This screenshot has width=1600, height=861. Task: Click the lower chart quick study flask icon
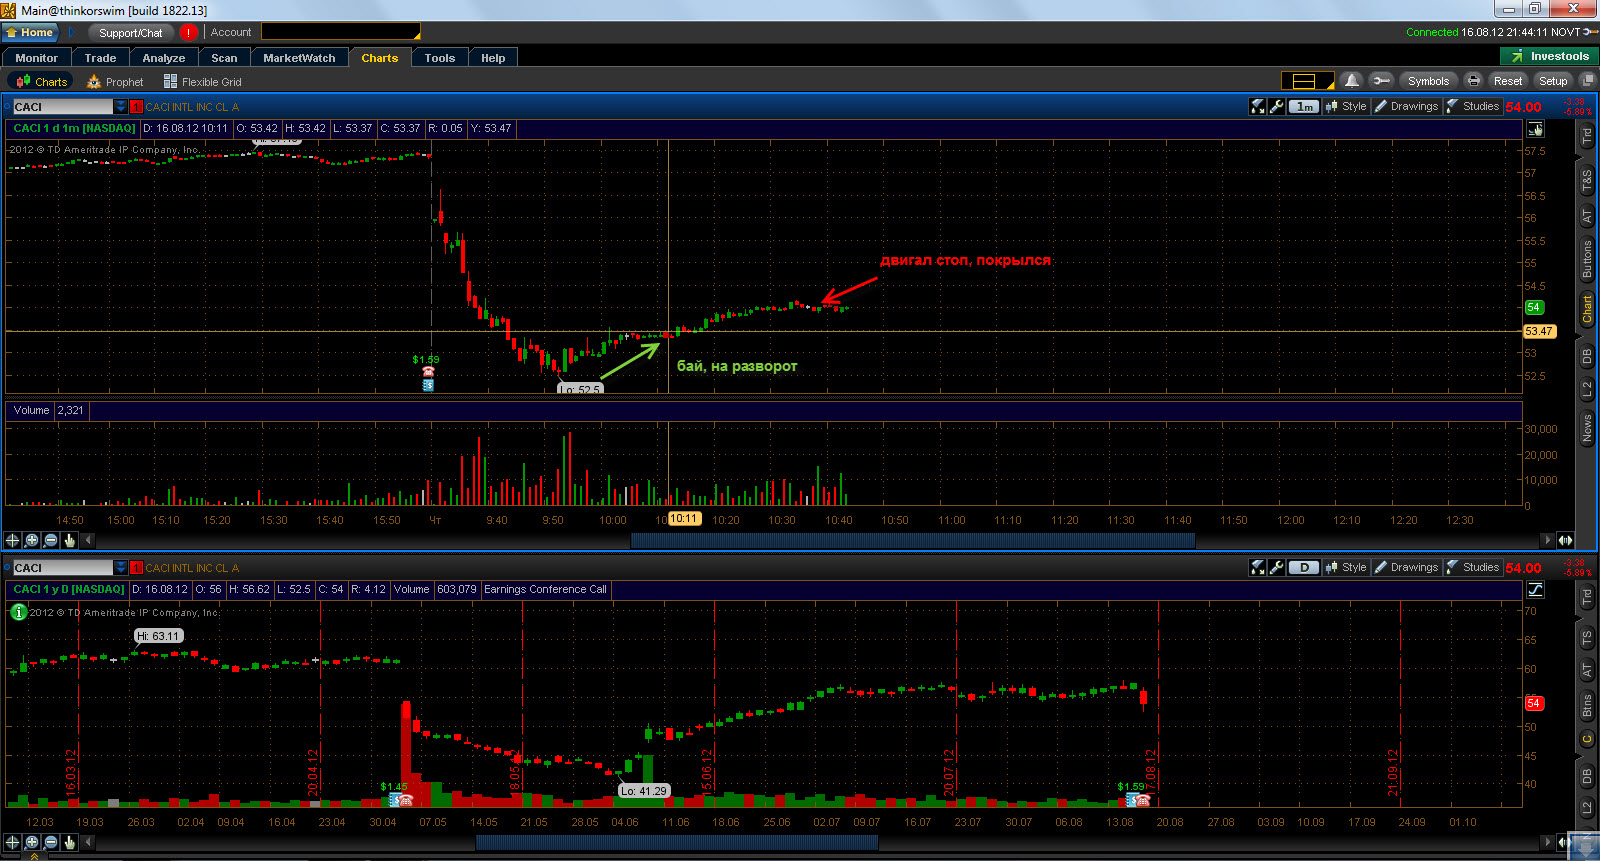tap(1258, 567)
